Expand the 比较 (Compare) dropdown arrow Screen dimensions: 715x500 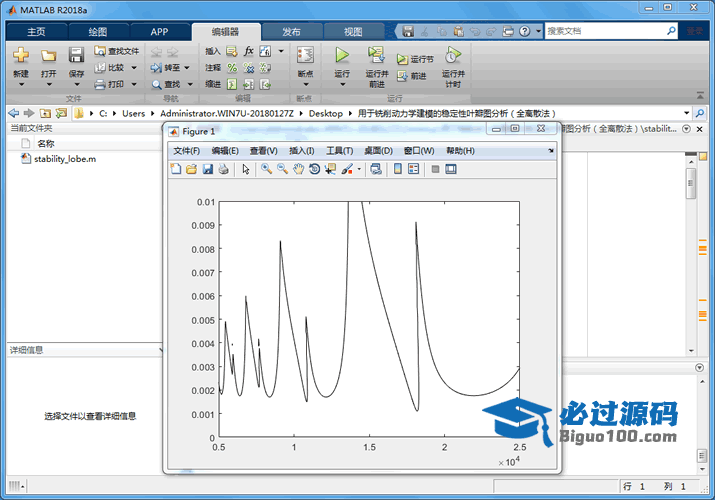134,67
